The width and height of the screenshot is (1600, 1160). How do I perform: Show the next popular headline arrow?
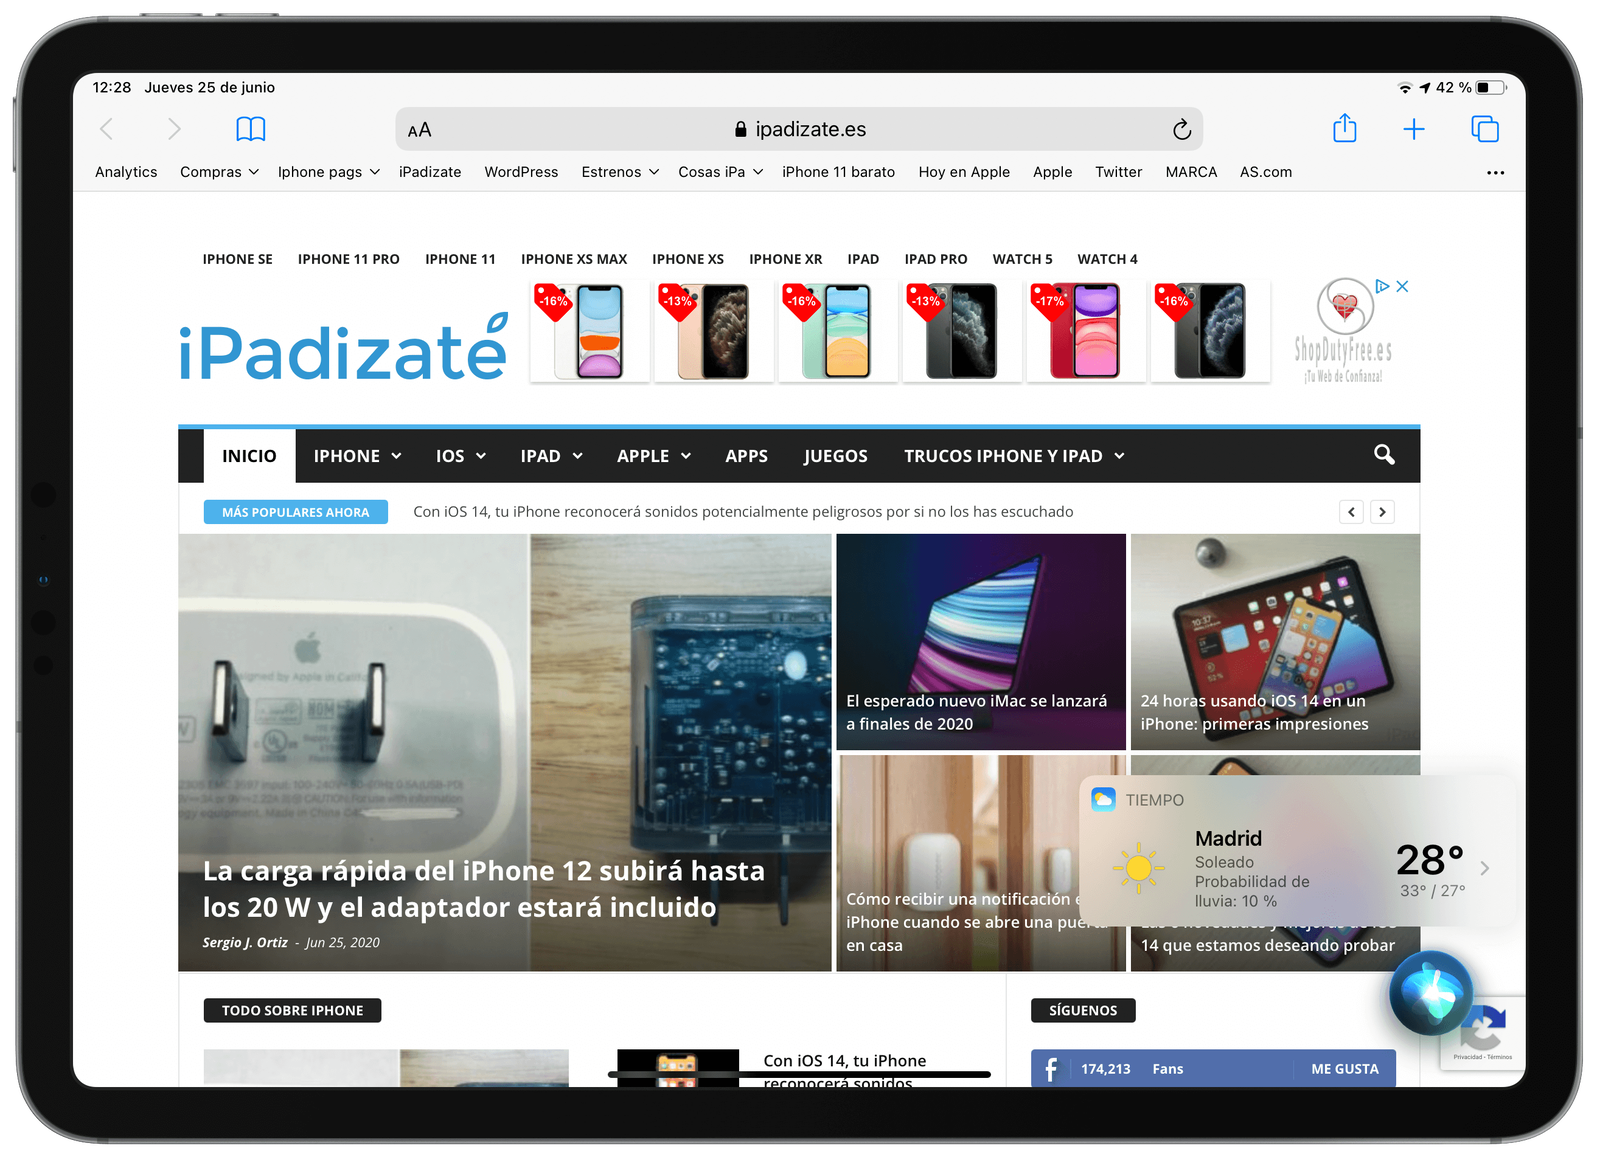pyautogui.click(x=1382, y=512)
